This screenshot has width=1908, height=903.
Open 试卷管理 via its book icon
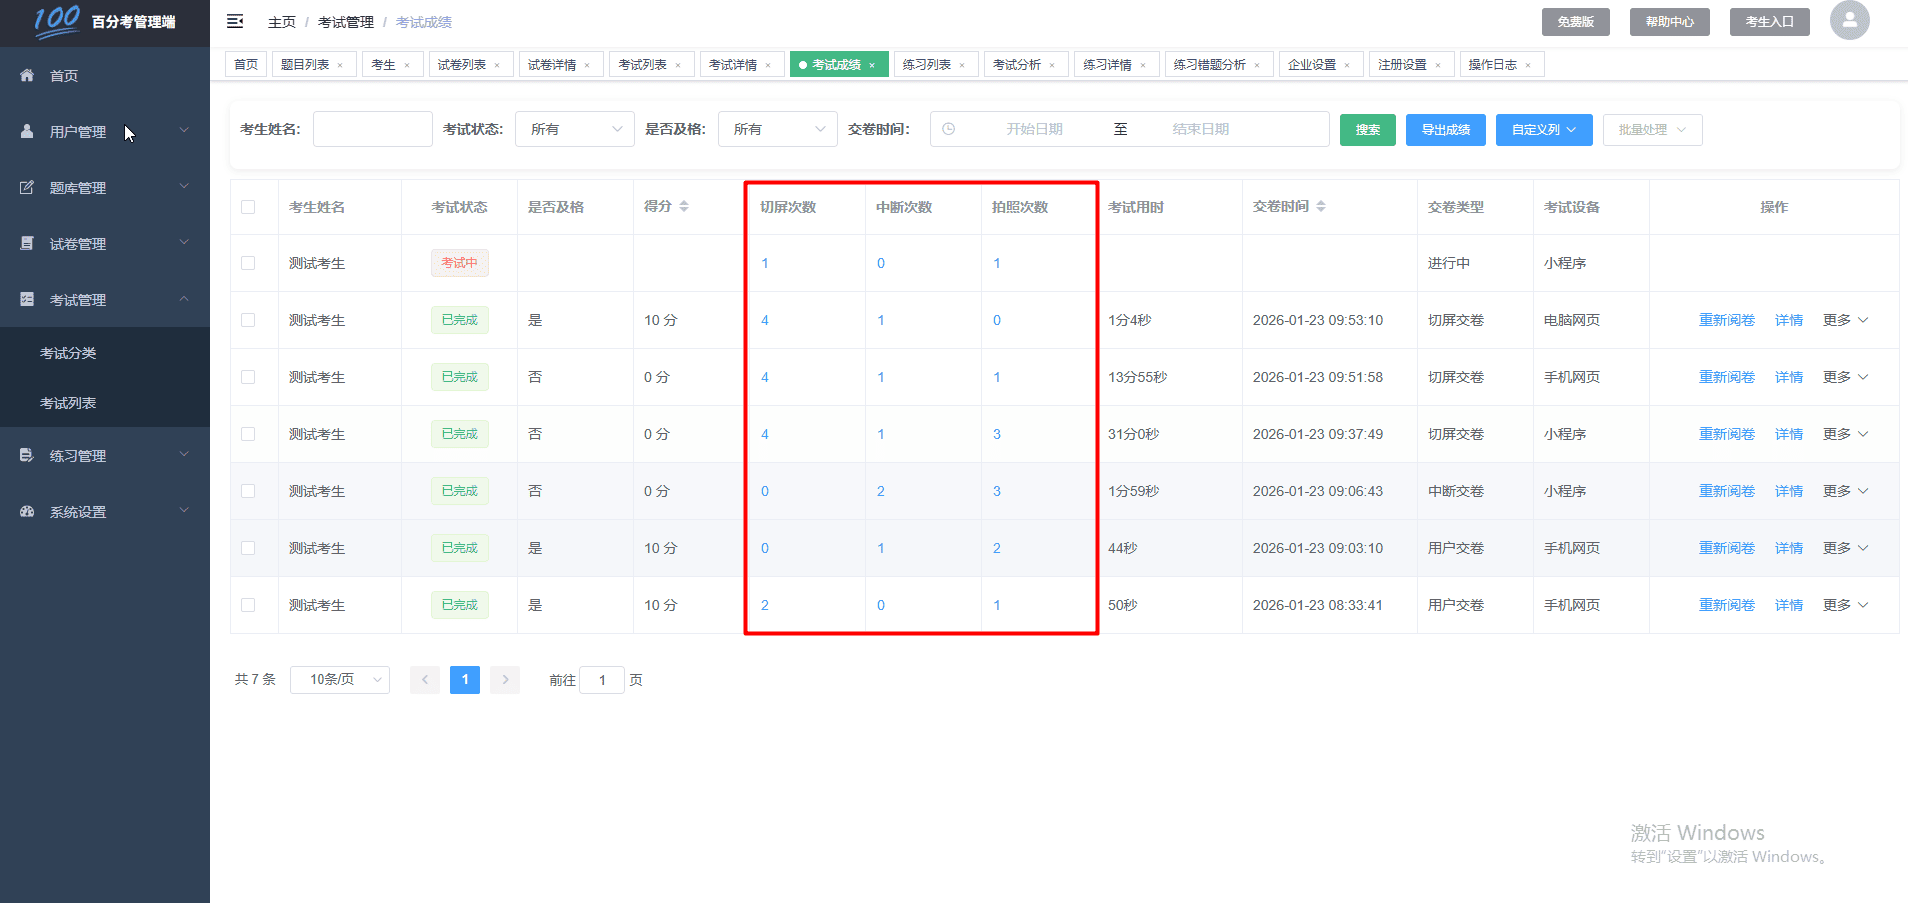(27, 243)
